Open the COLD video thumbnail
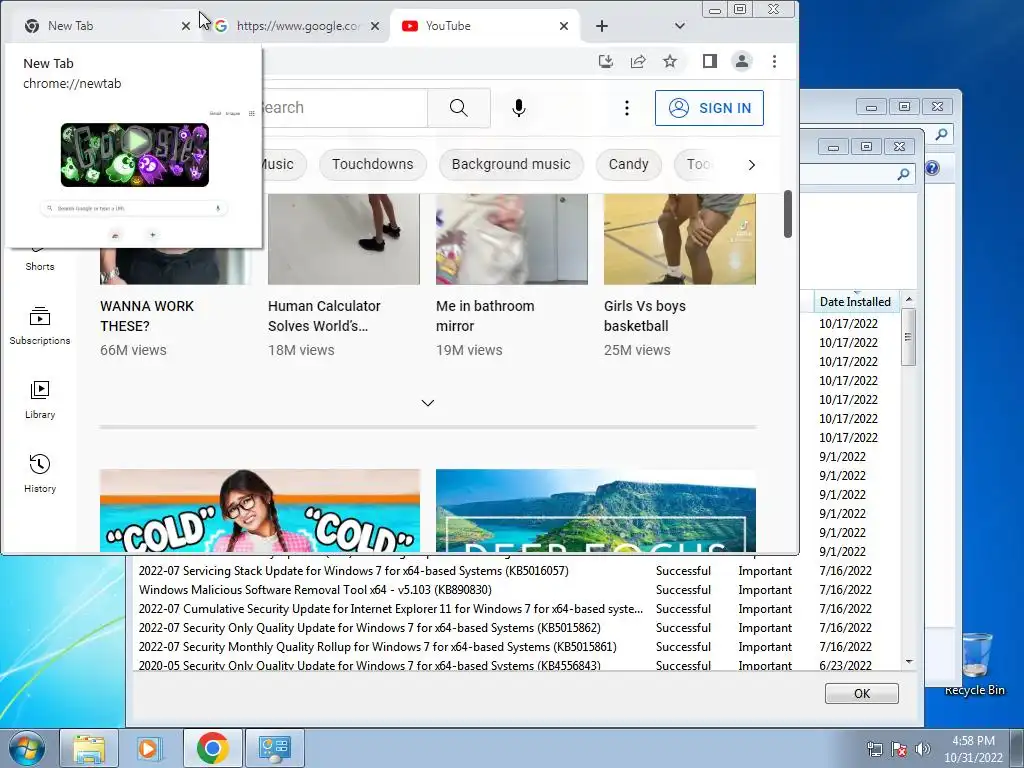 click(260, 511)
